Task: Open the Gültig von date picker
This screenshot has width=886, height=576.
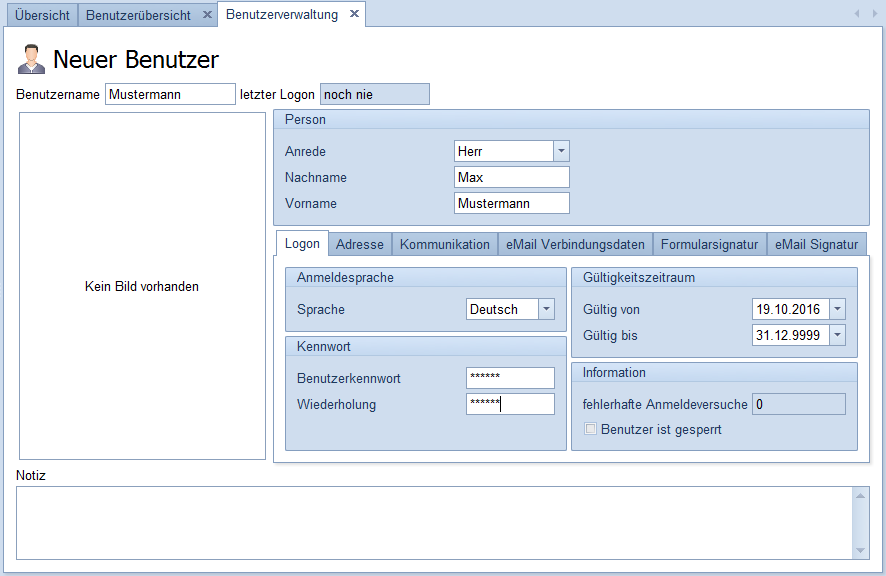Action: [x=837, y=309]
